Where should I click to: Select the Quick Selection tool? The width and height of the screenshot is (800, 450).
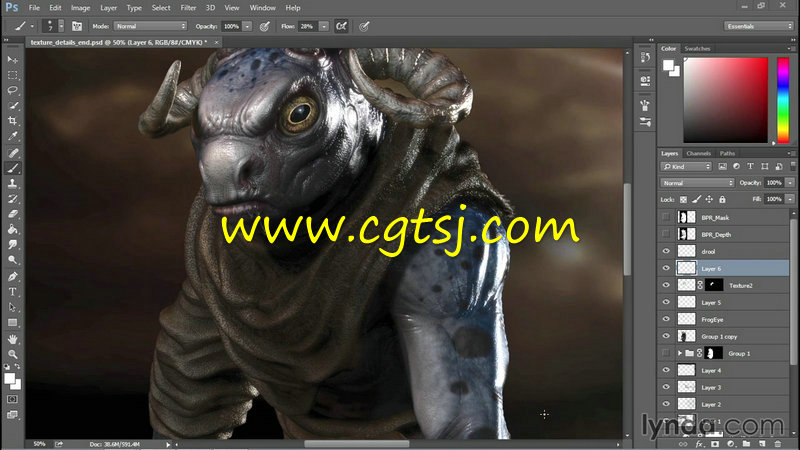click(12, 106)
